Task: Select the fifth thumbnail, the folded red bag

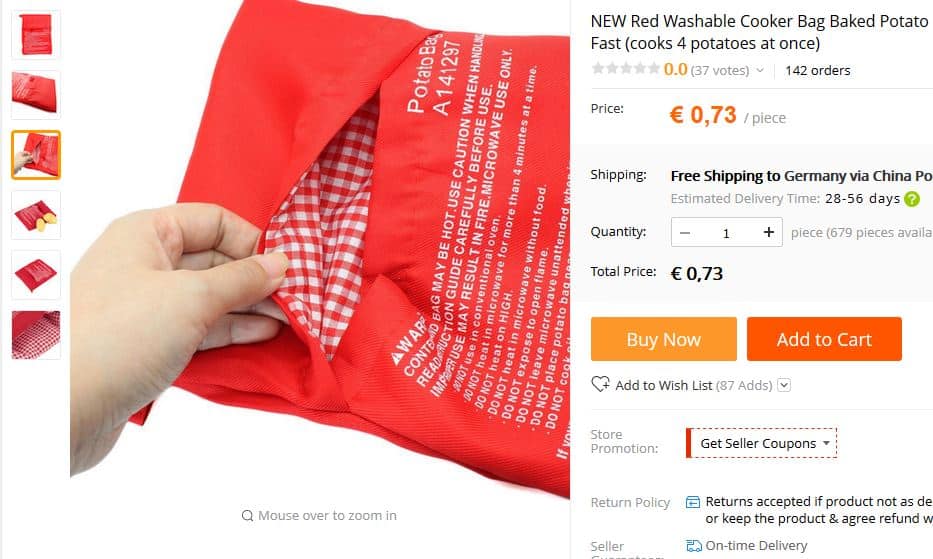Action: [x=36, y=275]
